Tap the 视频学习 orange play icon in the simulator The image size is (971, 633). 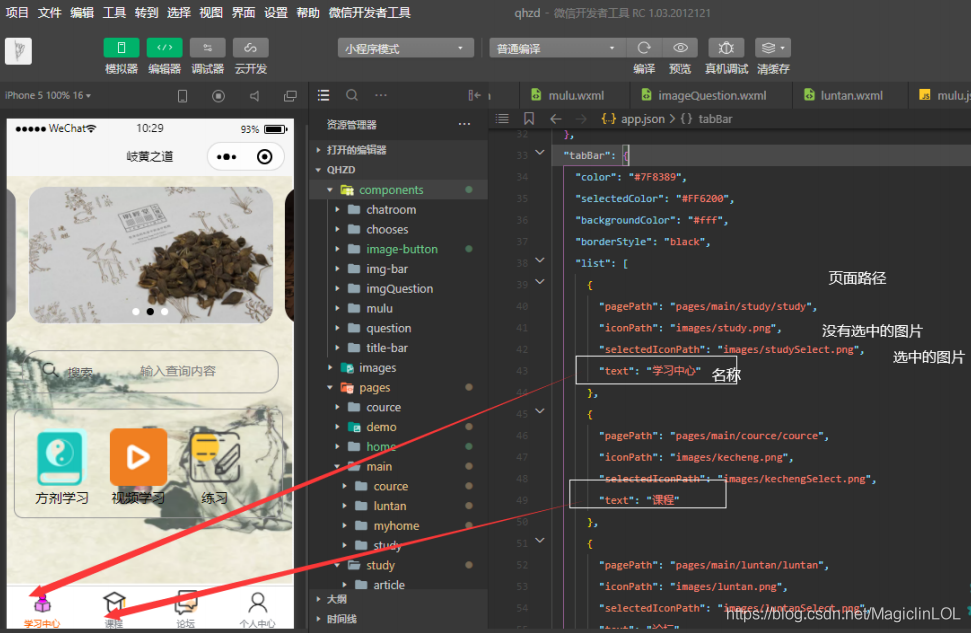138,457
